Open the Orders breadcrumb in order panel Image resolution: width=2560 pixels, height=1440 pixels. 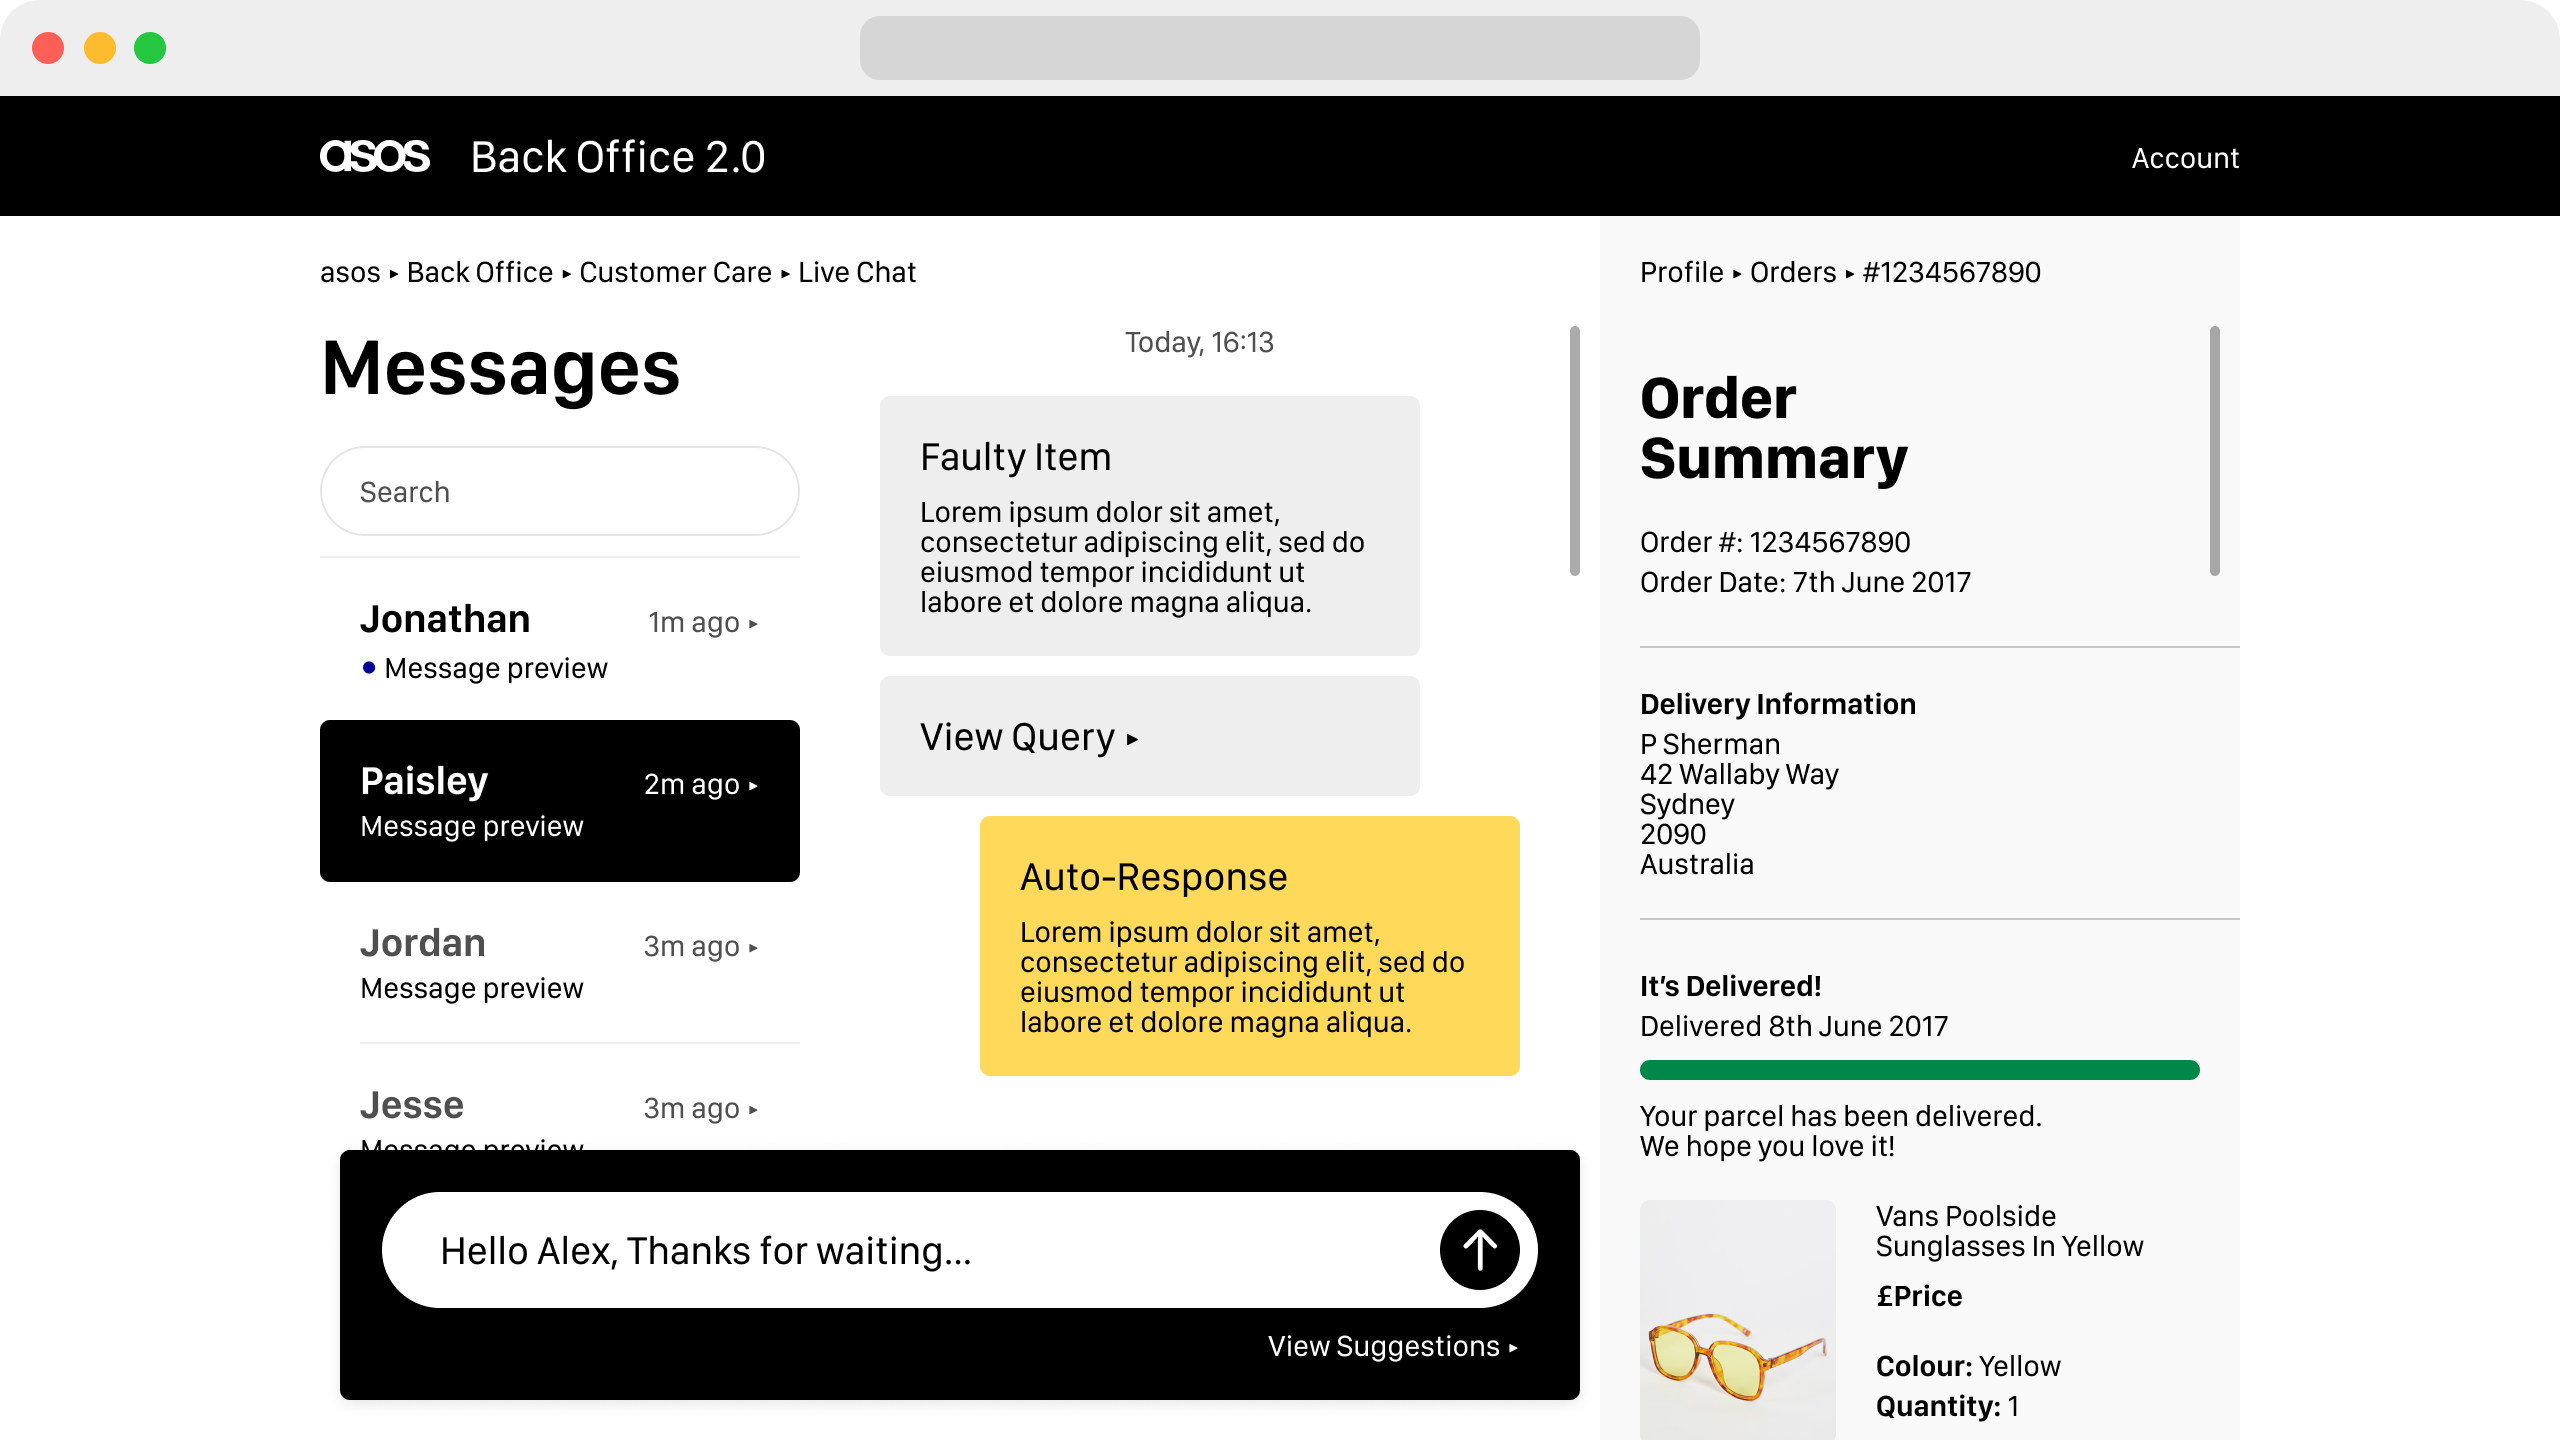click(1793, 272)
